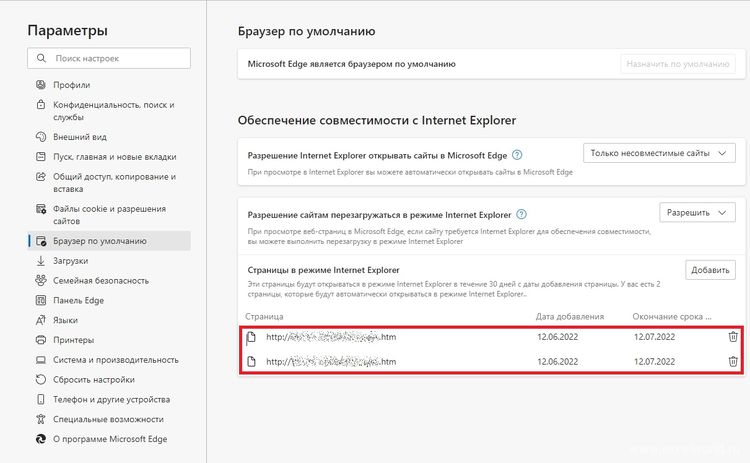Open Специальные возможности settings
Viewport: 750px width, 463px height.
point(109,419)
